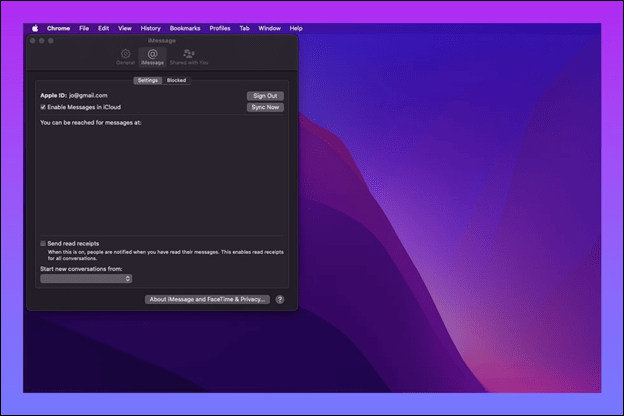The image size is (624, 416).
Task: Select the Settings tab
Action: coord(149,80)
